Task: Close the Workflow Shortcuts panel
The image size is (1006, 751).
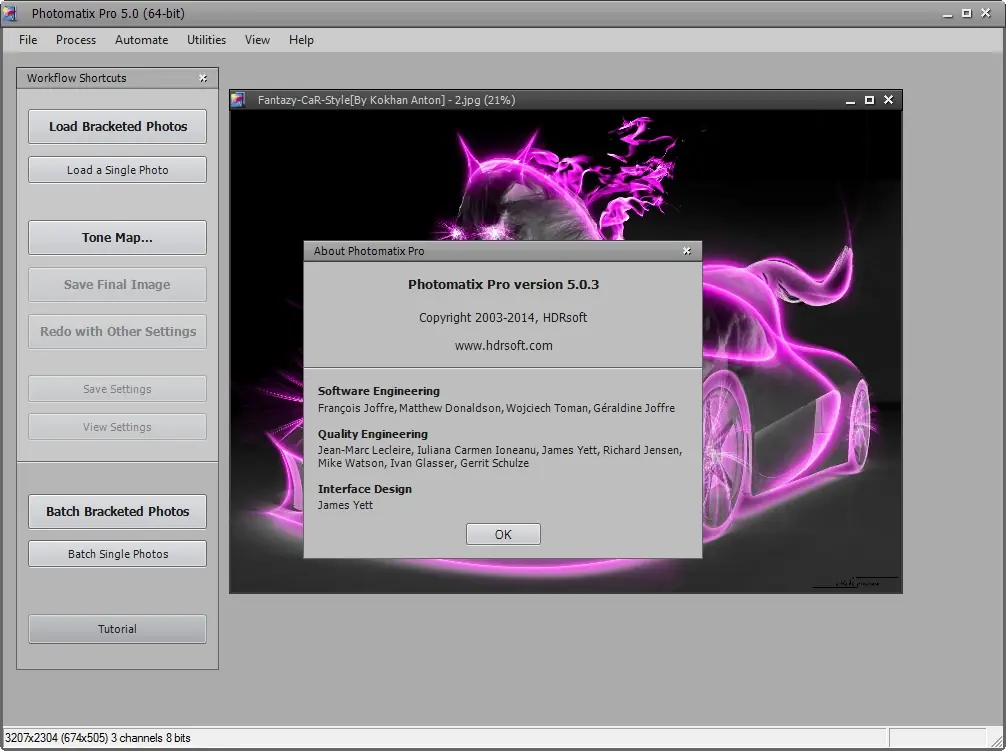Action: coord(203,78)
